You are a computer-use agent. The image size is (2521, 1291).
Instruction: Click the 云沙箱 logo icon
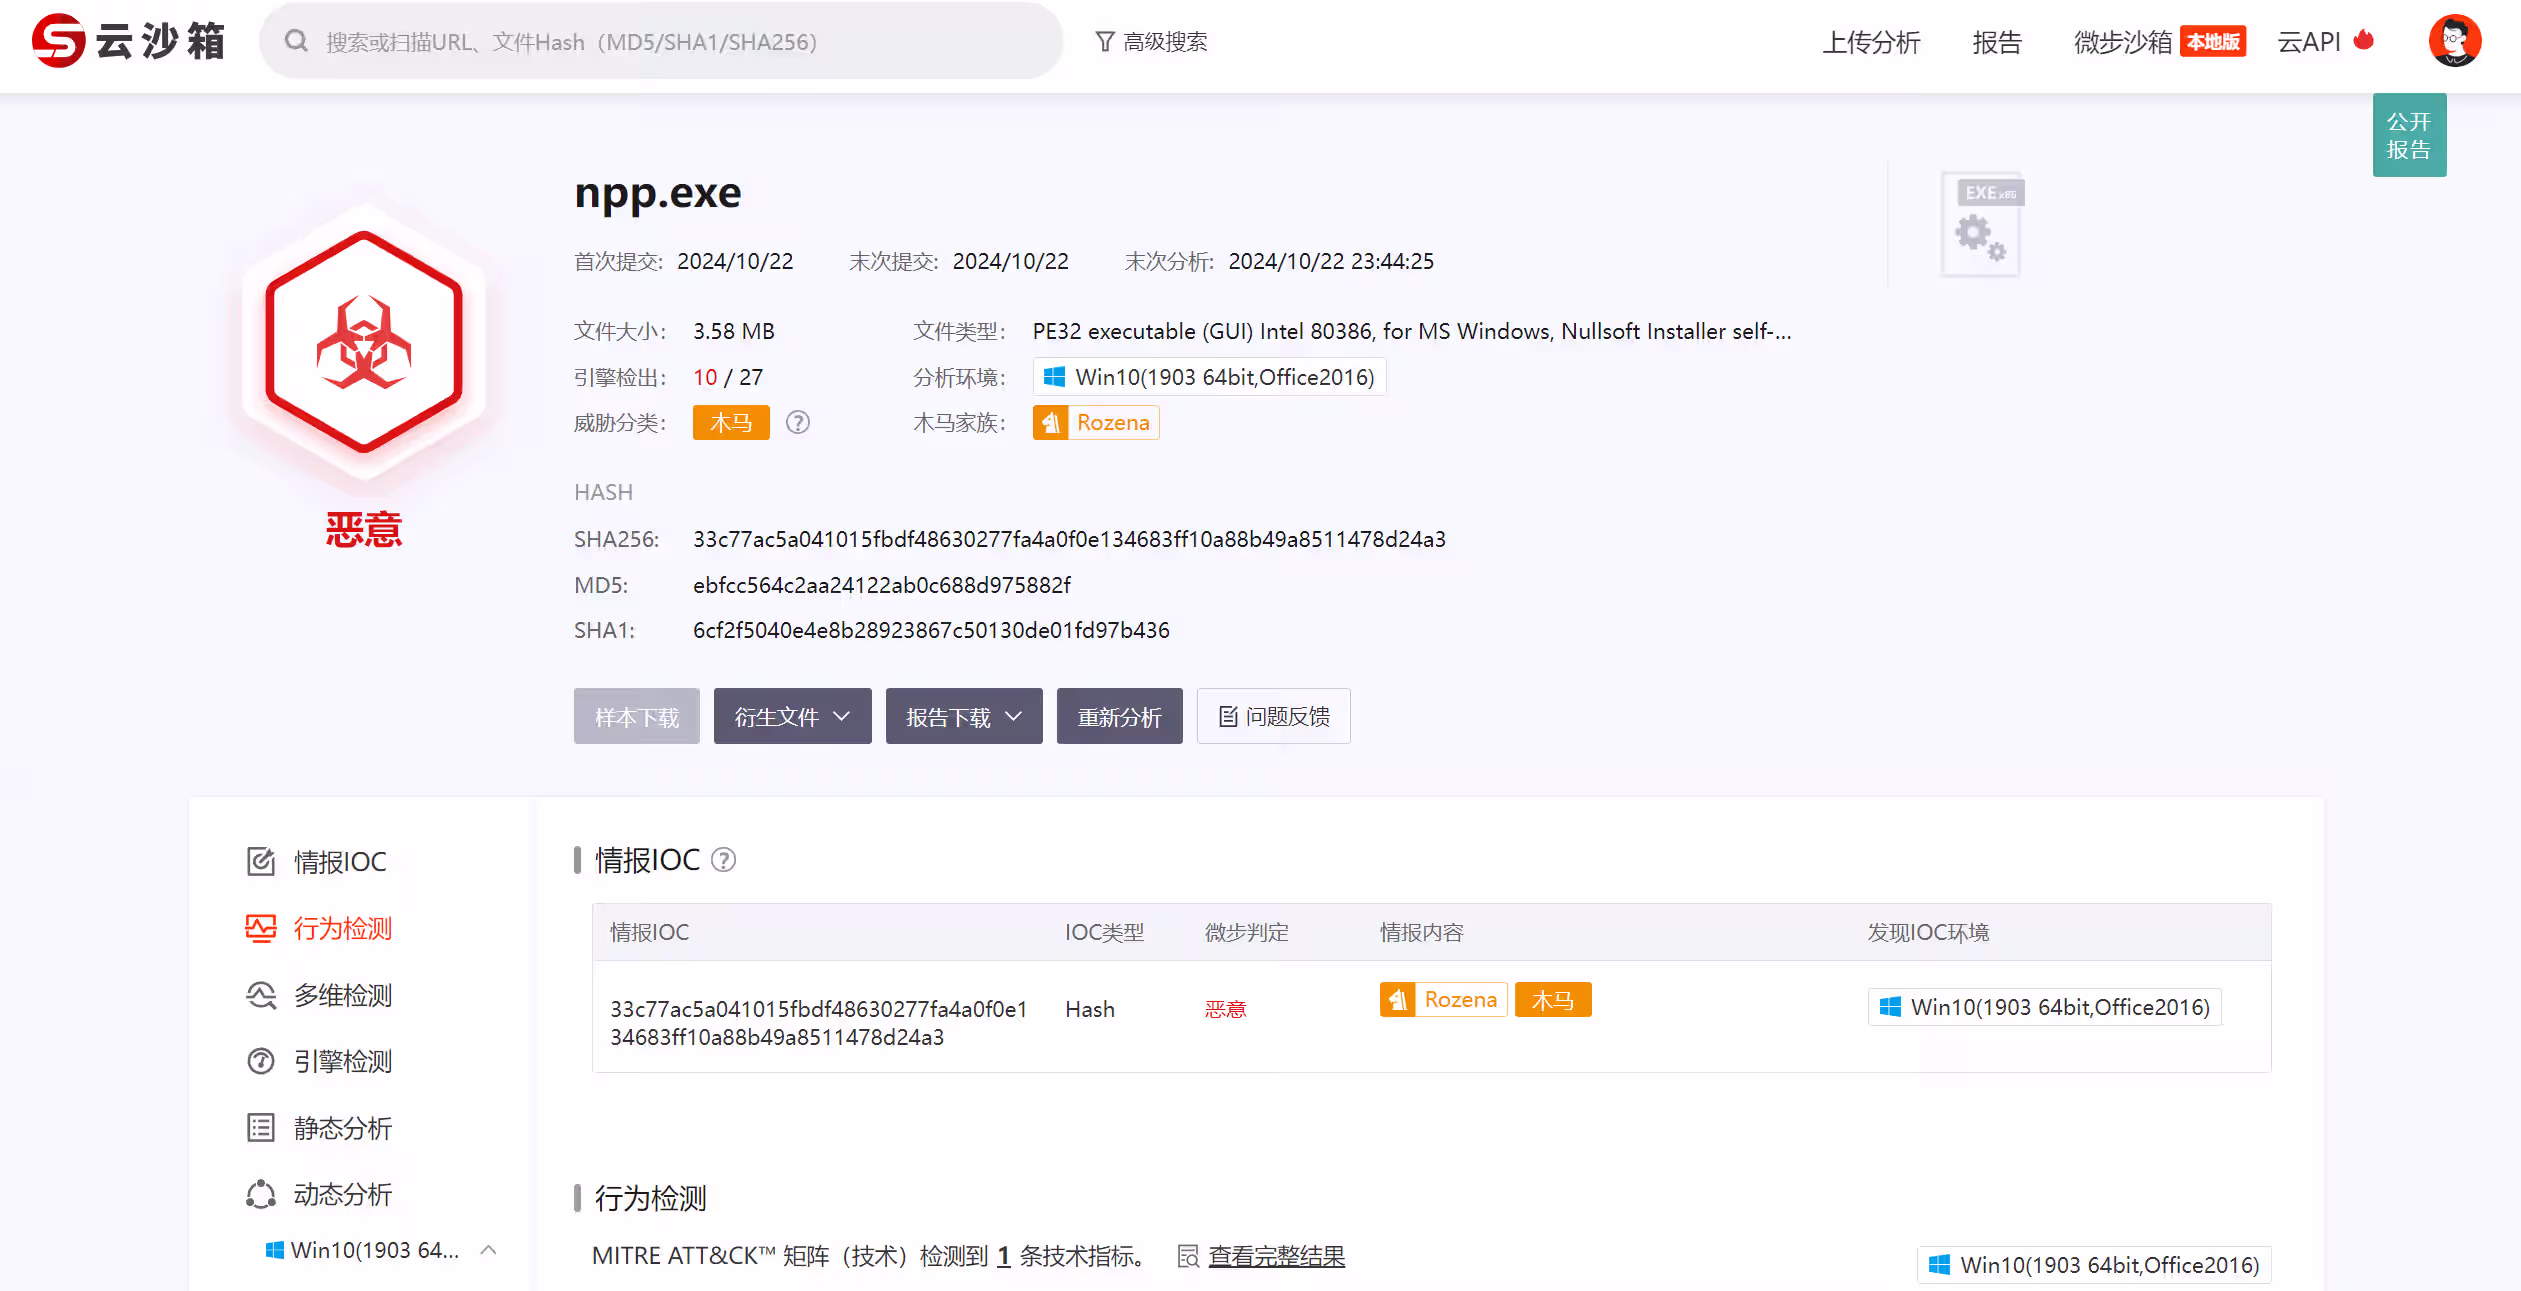tap(59, 41)
